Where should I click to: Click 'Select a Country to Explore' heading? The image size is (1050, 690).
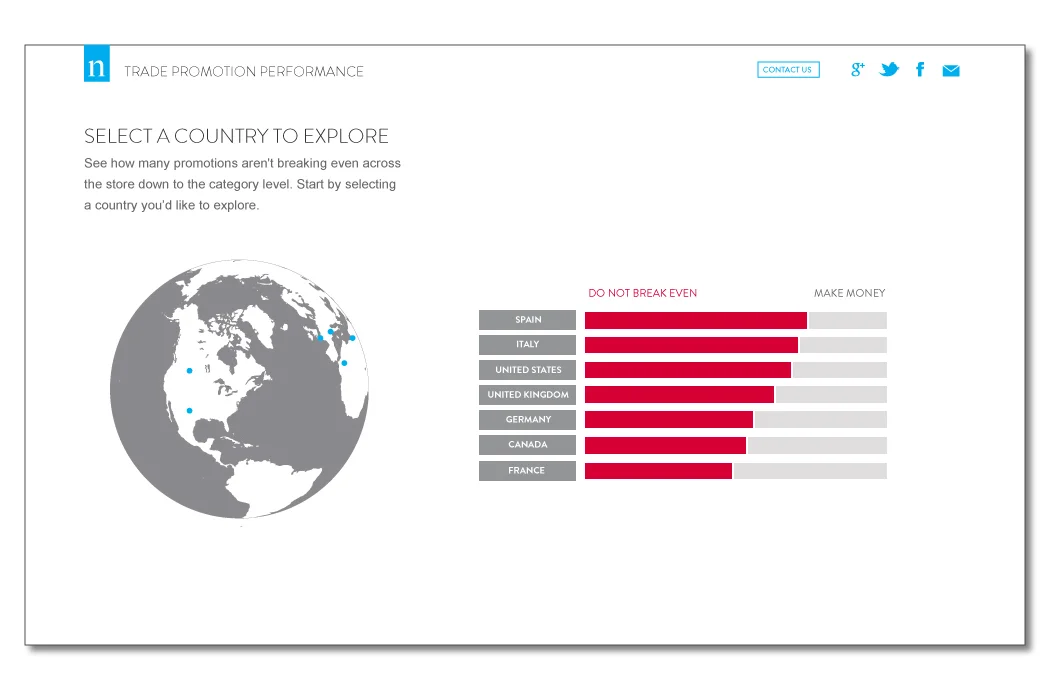click(x=236, y=136)
